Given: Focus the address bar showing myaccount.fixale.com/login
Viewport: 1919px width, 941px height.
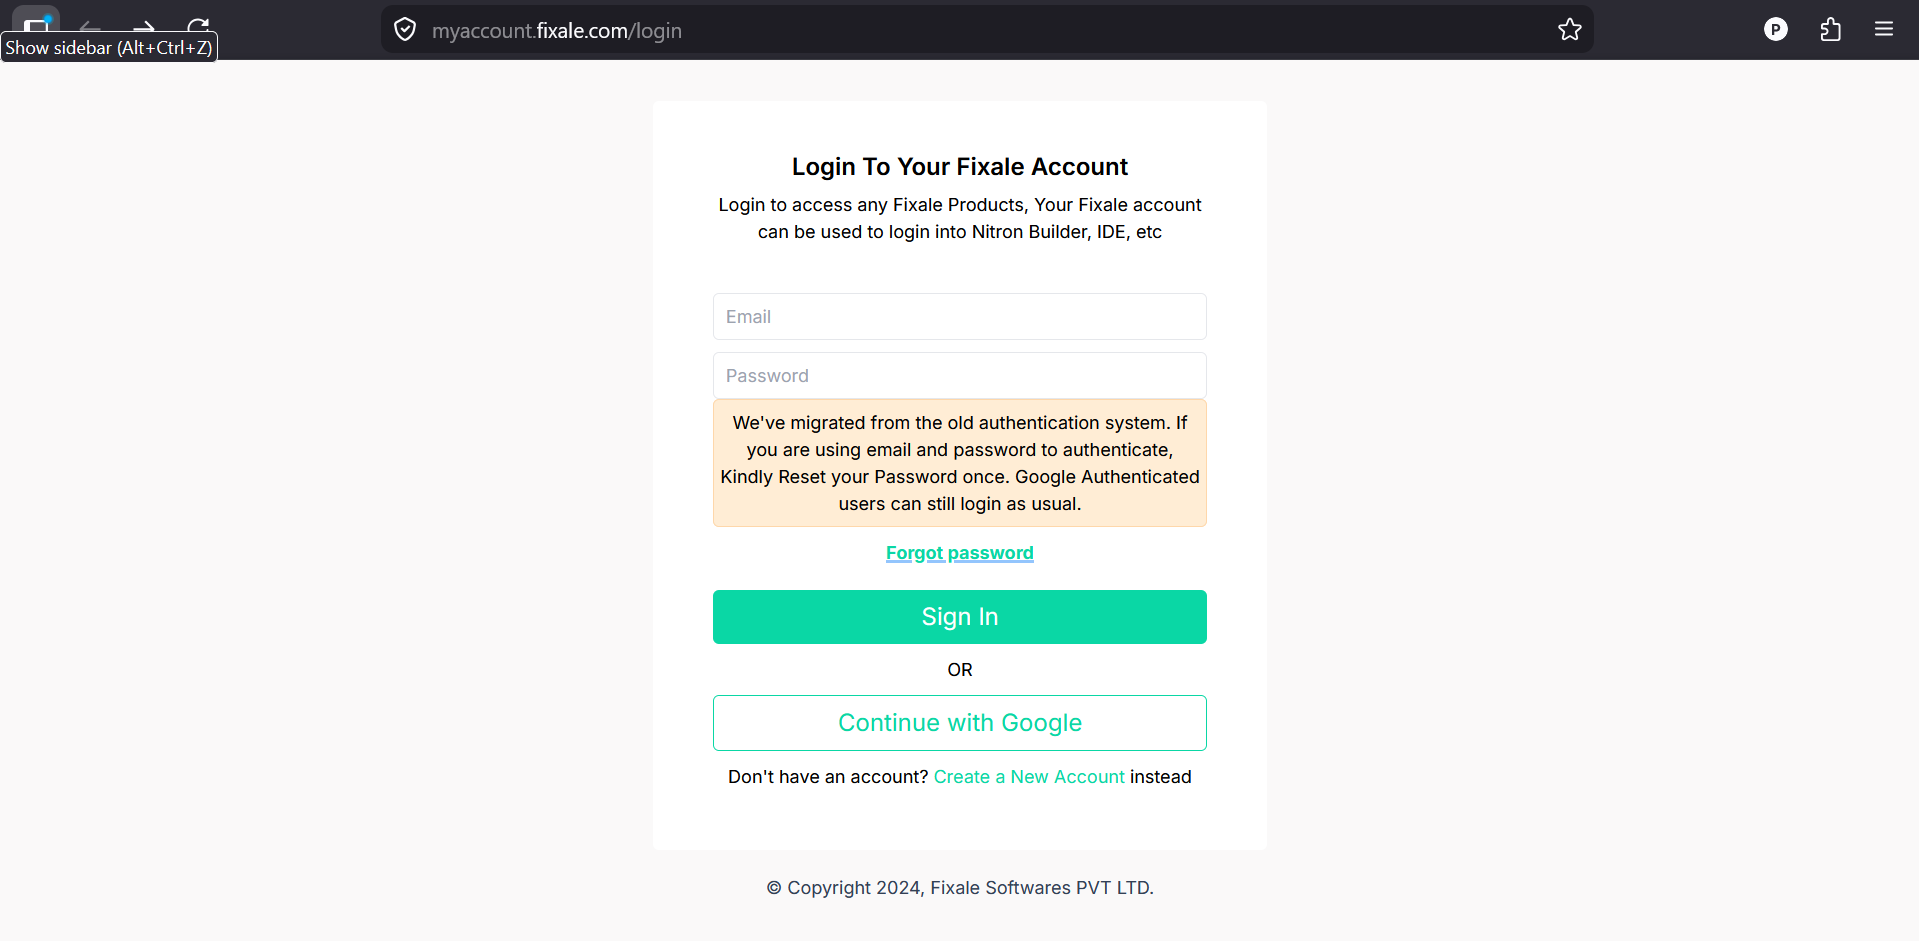Looking at the screenshot, I should 900,30.
